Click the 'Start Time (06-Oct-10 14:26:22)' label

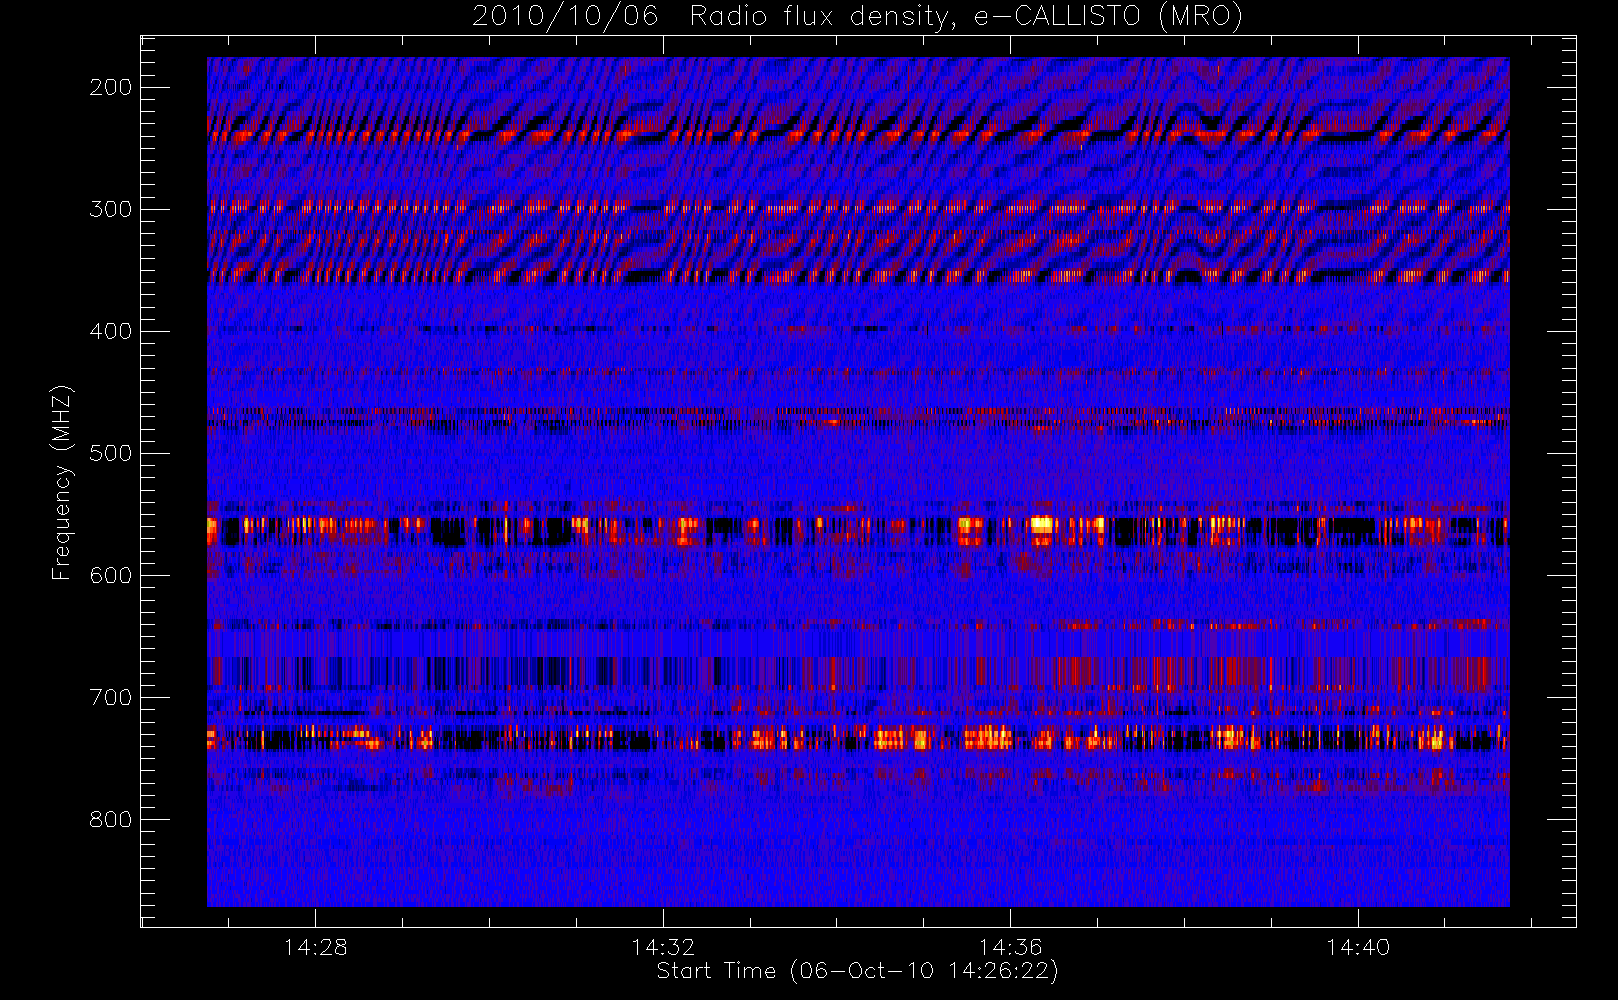tap(857, 971)
